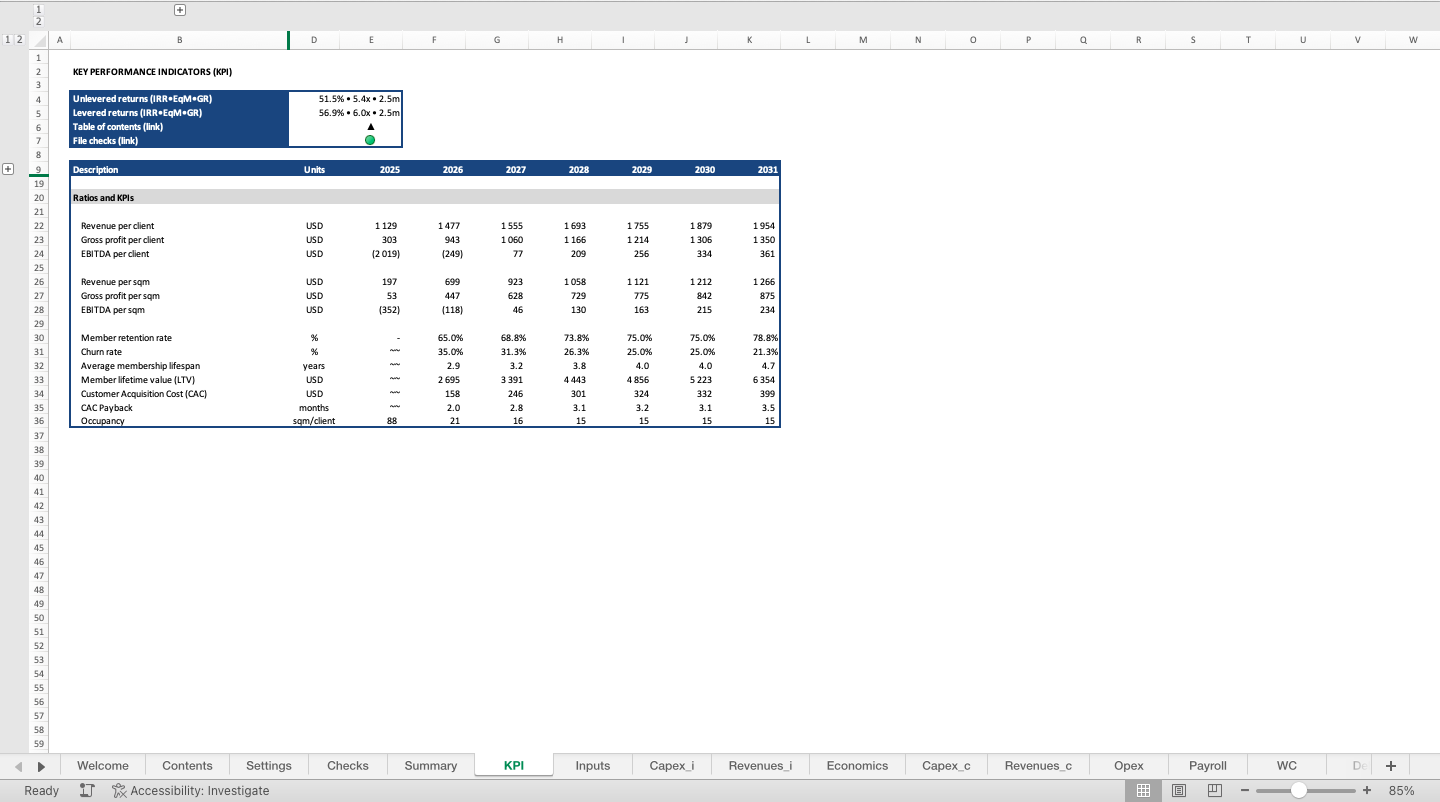Image resolution: width=1440 pixels, height=802 pixels.
Task: Go to the Welcome sheet tab
Action: tap(102, 765)
